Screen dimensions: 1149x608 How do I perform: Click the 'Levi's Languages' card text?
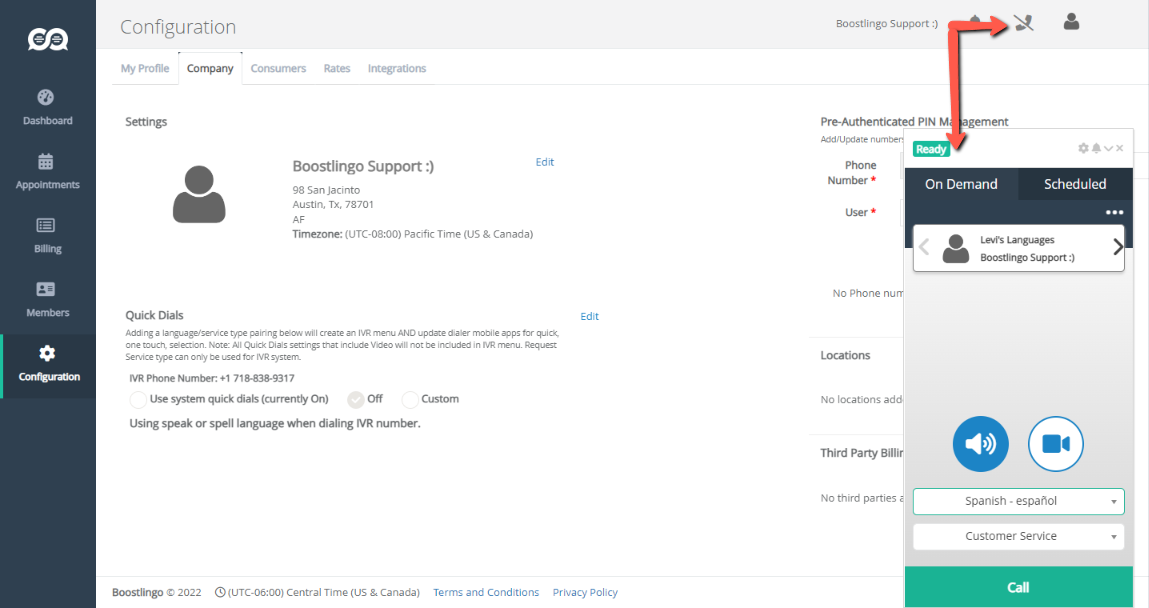pyautogui.click(x=1017, y=240)
